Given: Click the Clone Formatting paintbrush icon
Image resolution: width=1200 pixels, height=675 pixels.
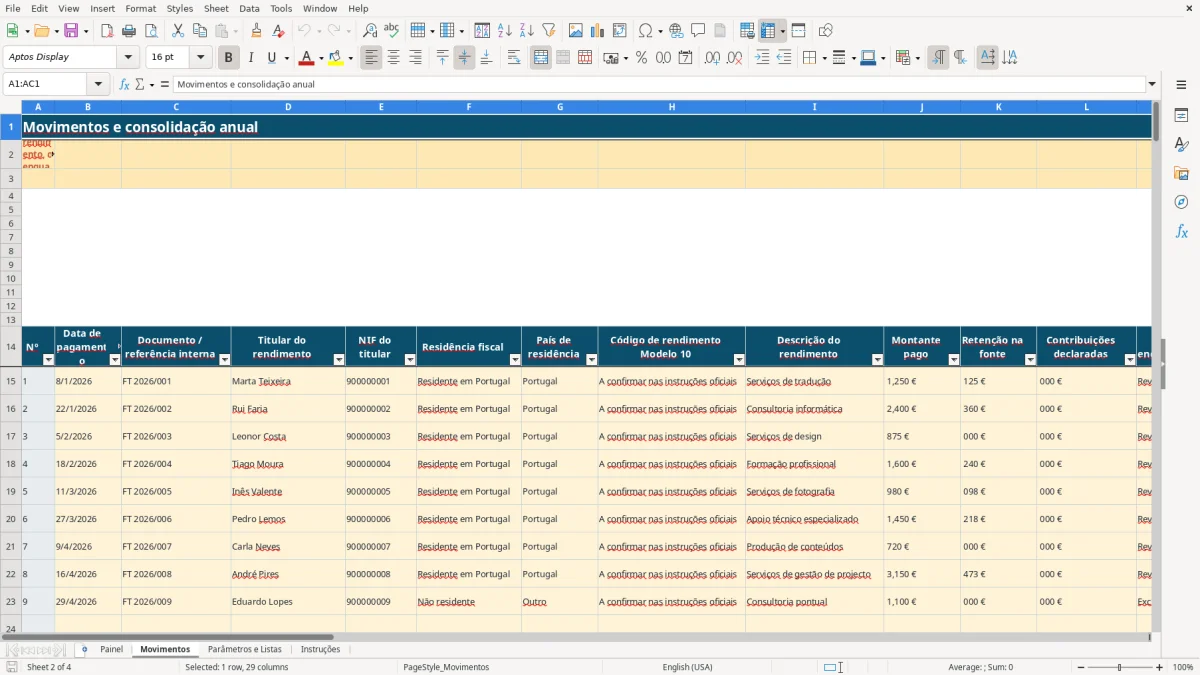Looking at the screenshot, I should (256, 31).
